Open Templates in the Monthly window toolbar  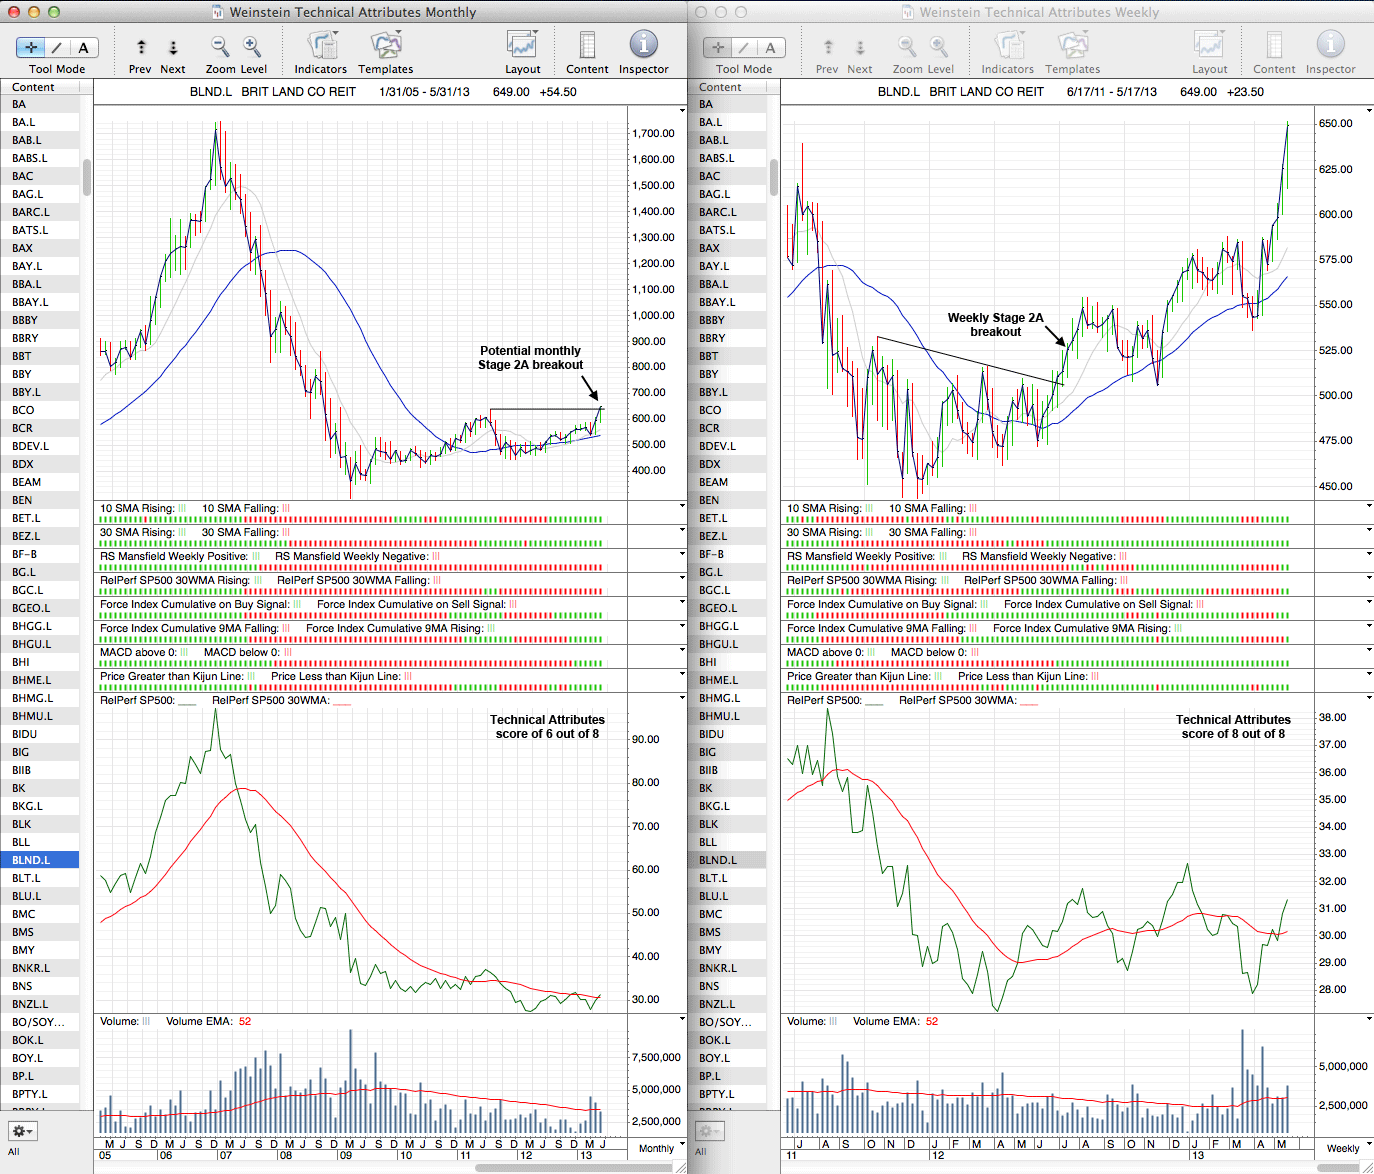(x=385, y=45)
